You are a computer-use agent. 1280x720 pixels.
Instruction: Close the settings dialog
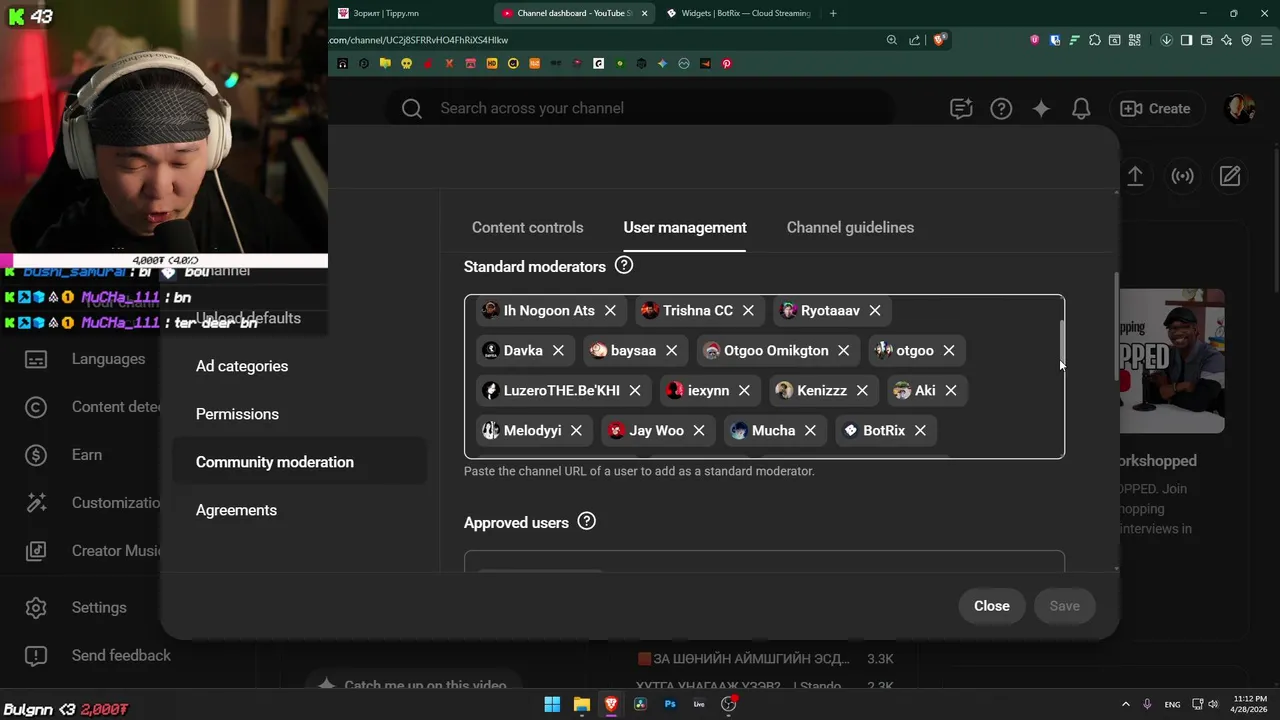992,606
